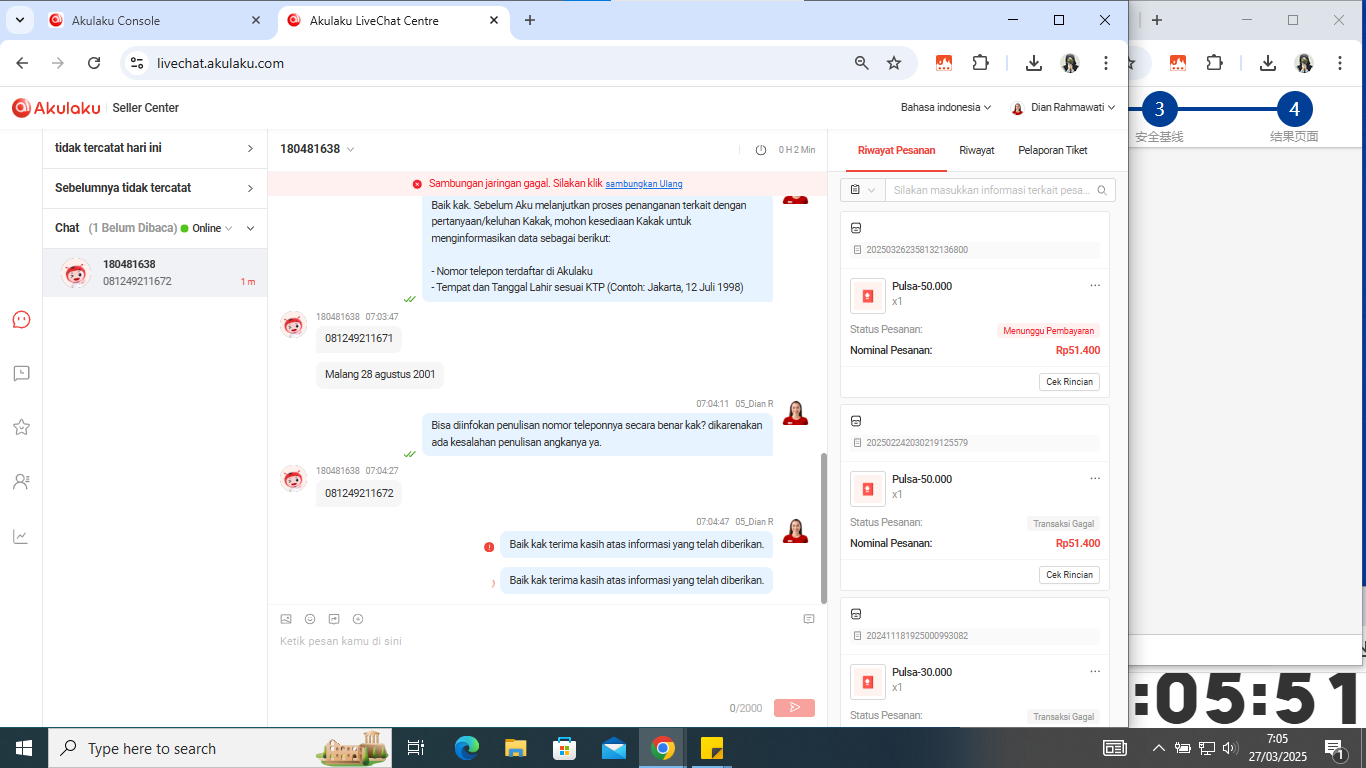Open three-dot menu for Pulsa-50.000 Transaksi Gagal order

[1095, 479]
